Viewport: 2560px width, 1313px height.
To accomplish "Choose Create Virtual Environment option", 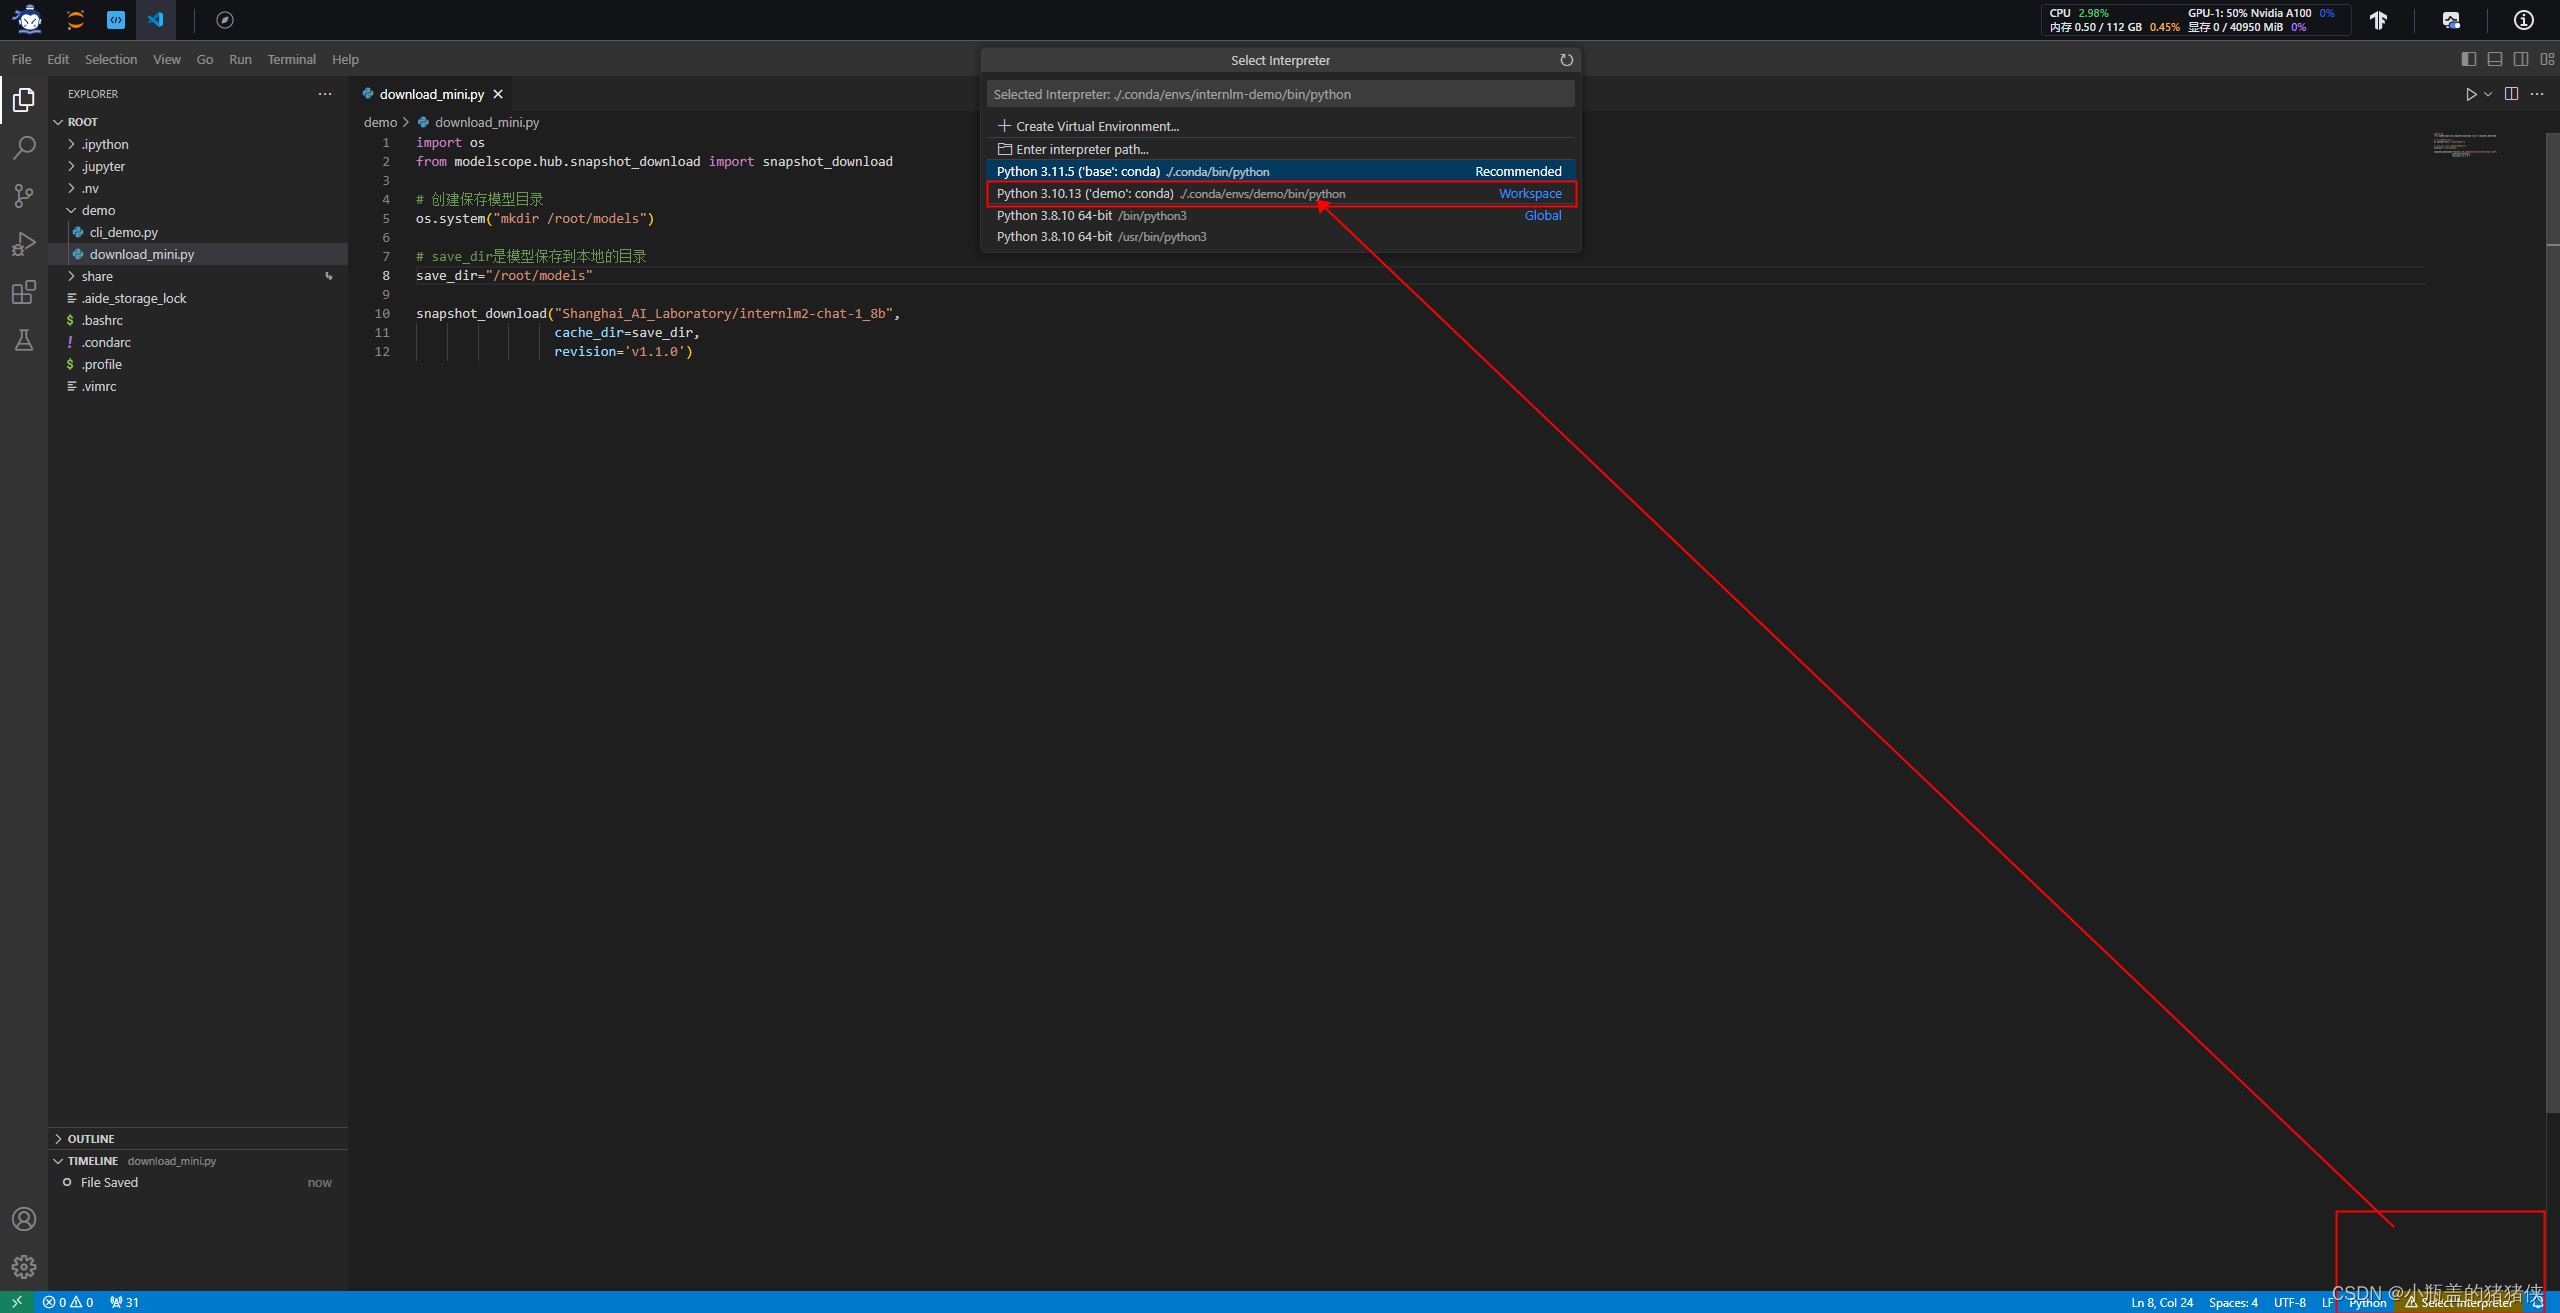I will (1280, 126).
